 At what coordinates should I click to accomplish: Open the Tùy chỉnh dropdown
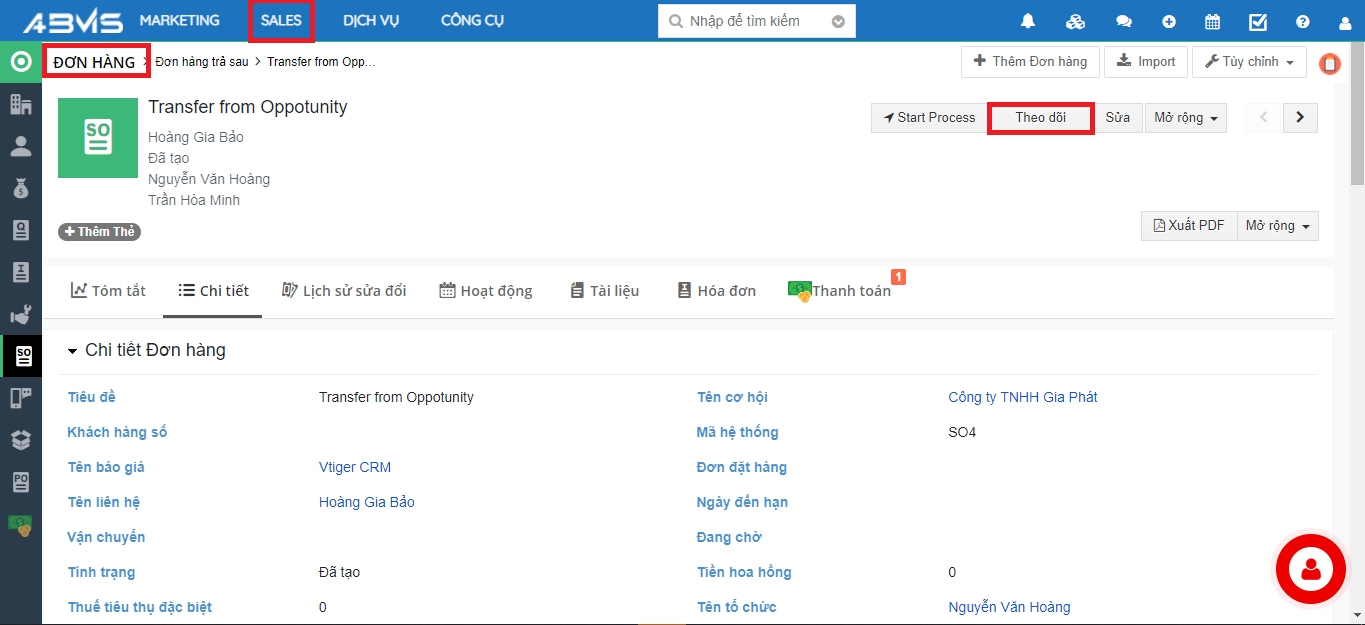(x=1249, y=62)
